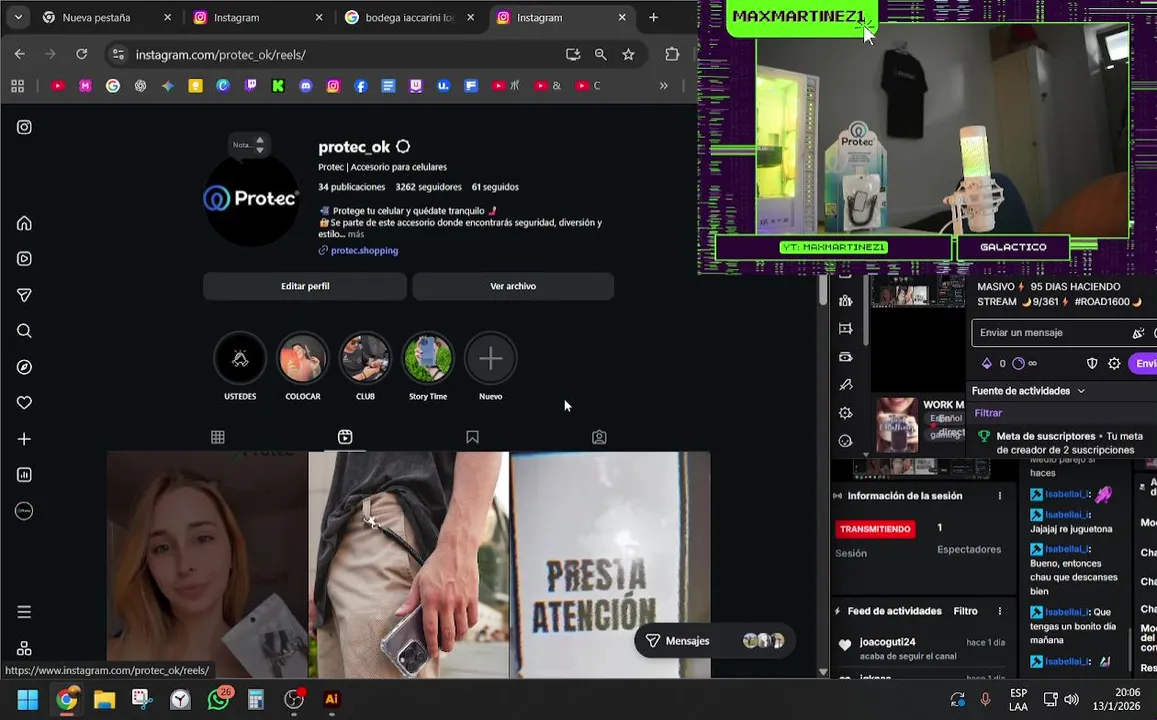The image size is (1157, 720).
Task: Open the tab search dropdown arrow
Action: pos(18,17)
